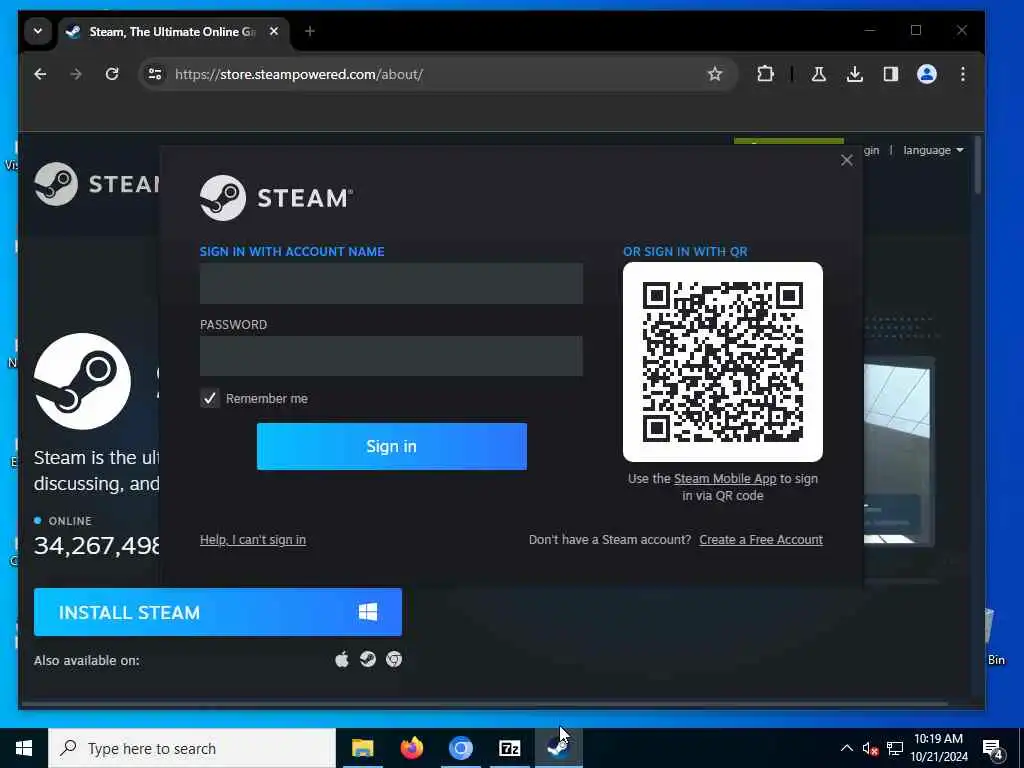Open Chrome Labs flask icon
Image resolution: width=1024 pixels, height=768 pixels.
pyautogui.click(x=819, y=74)
